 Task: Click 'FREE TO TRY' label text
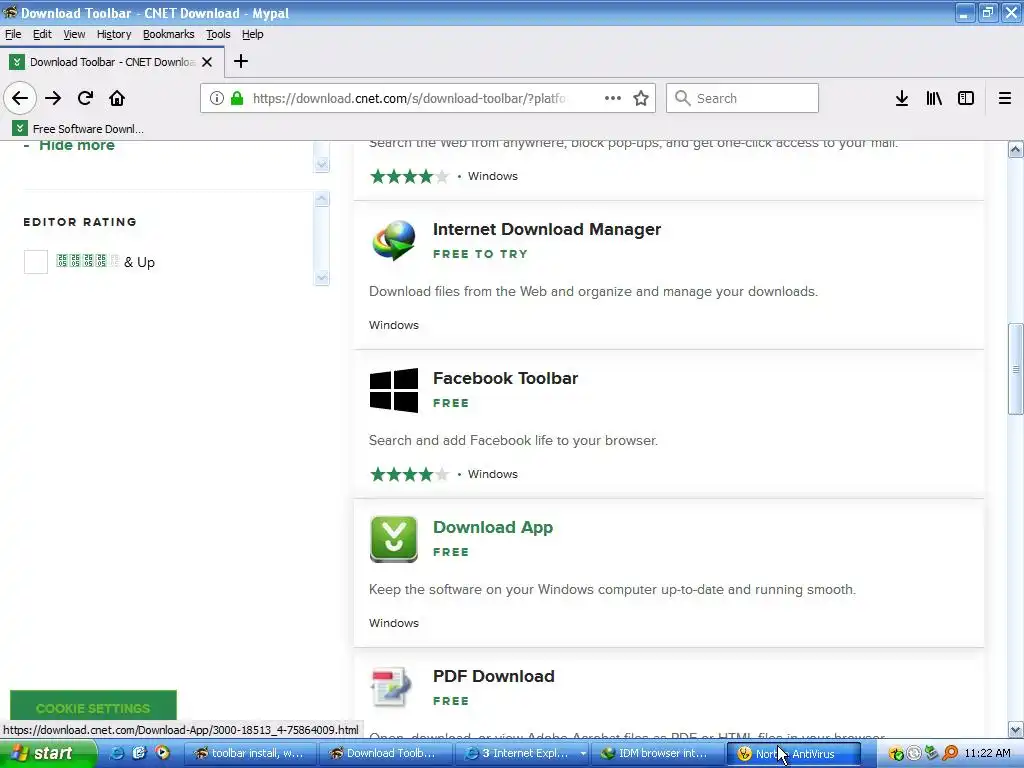click(480, 254)
